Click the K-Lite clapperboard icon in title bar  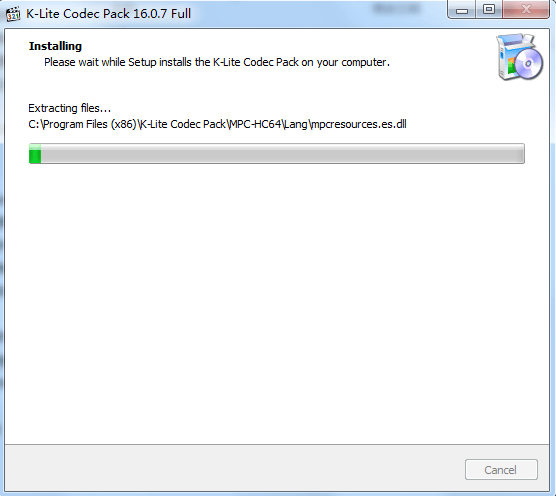(x=13, y=13)
